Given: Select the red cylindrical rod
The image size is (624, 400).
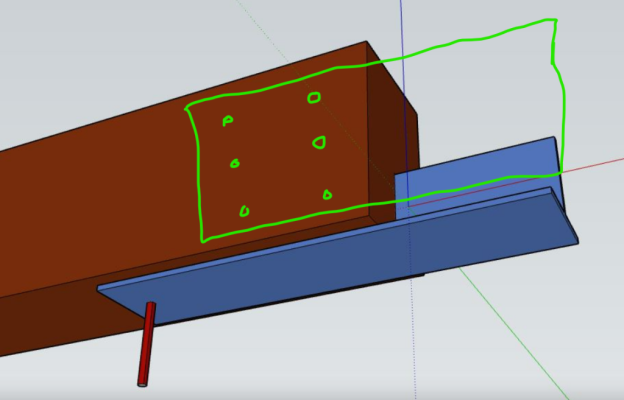Looking at the screenshot, I should tap(146, 344).
